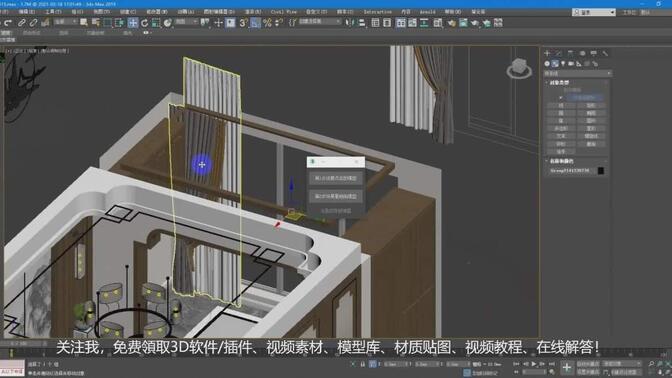672x378 pixels.
Task: Click the second button in floating dialog
Action: 336,196
